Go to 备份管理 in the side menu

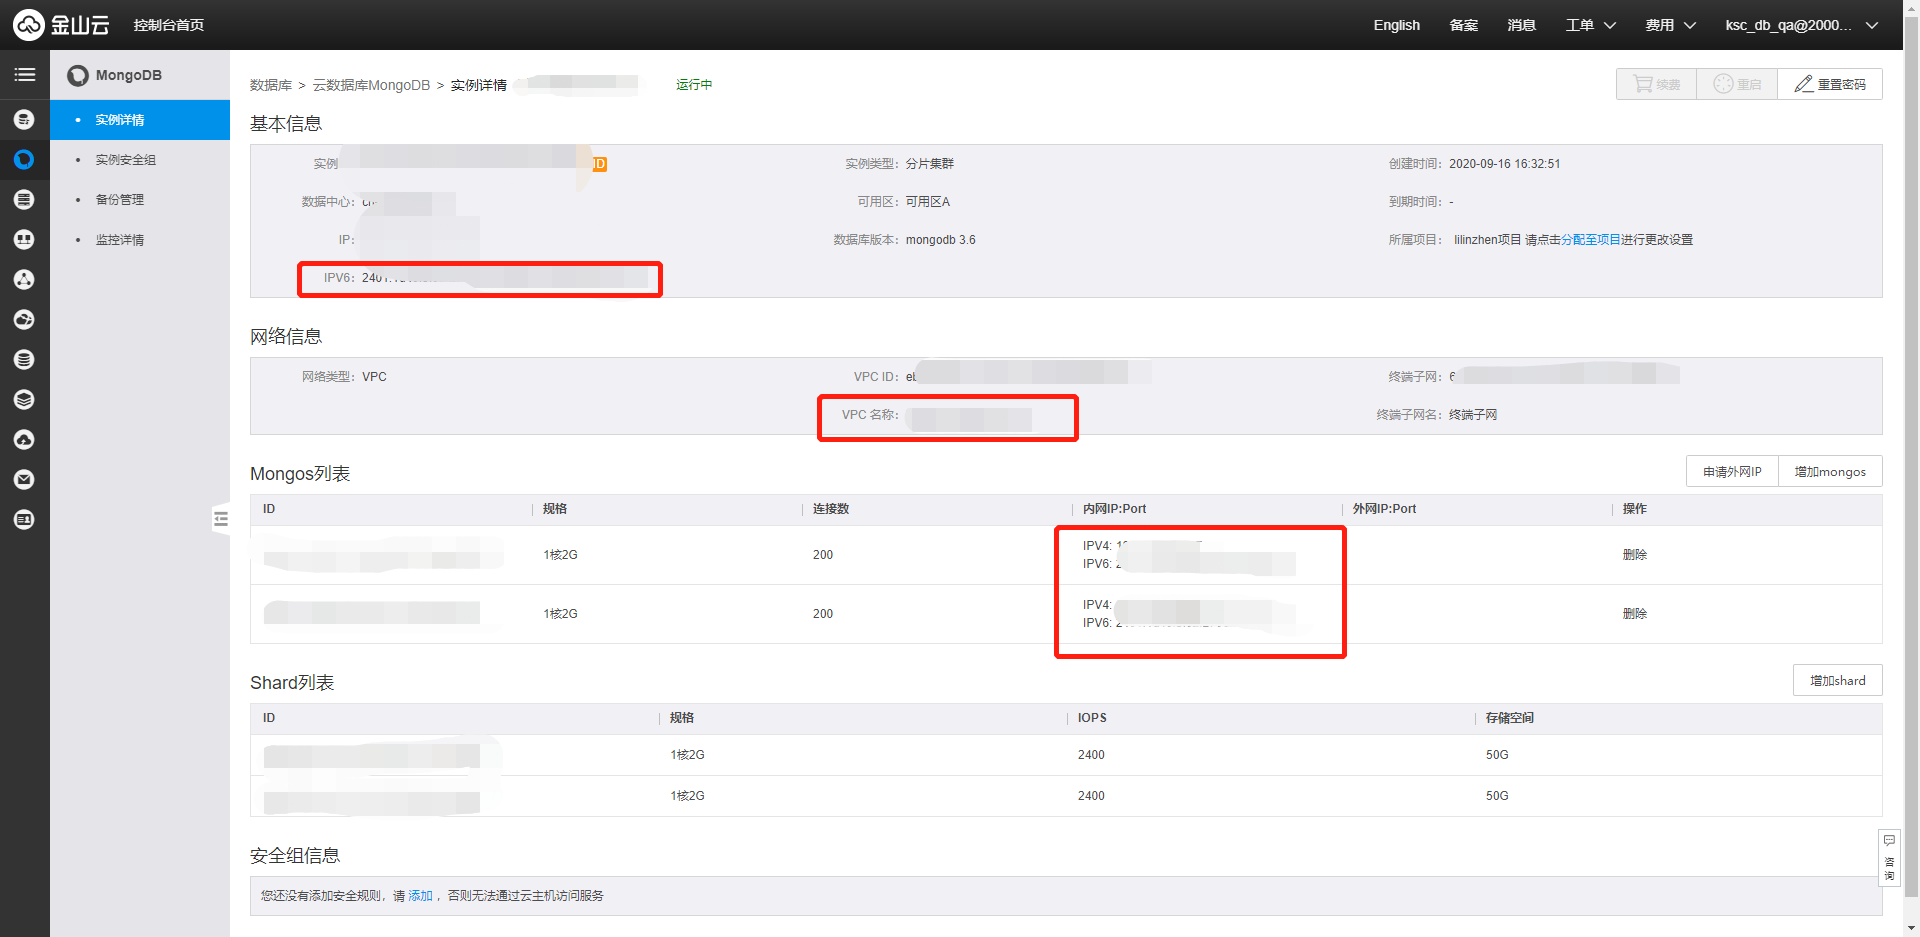(x=120, y=200)
